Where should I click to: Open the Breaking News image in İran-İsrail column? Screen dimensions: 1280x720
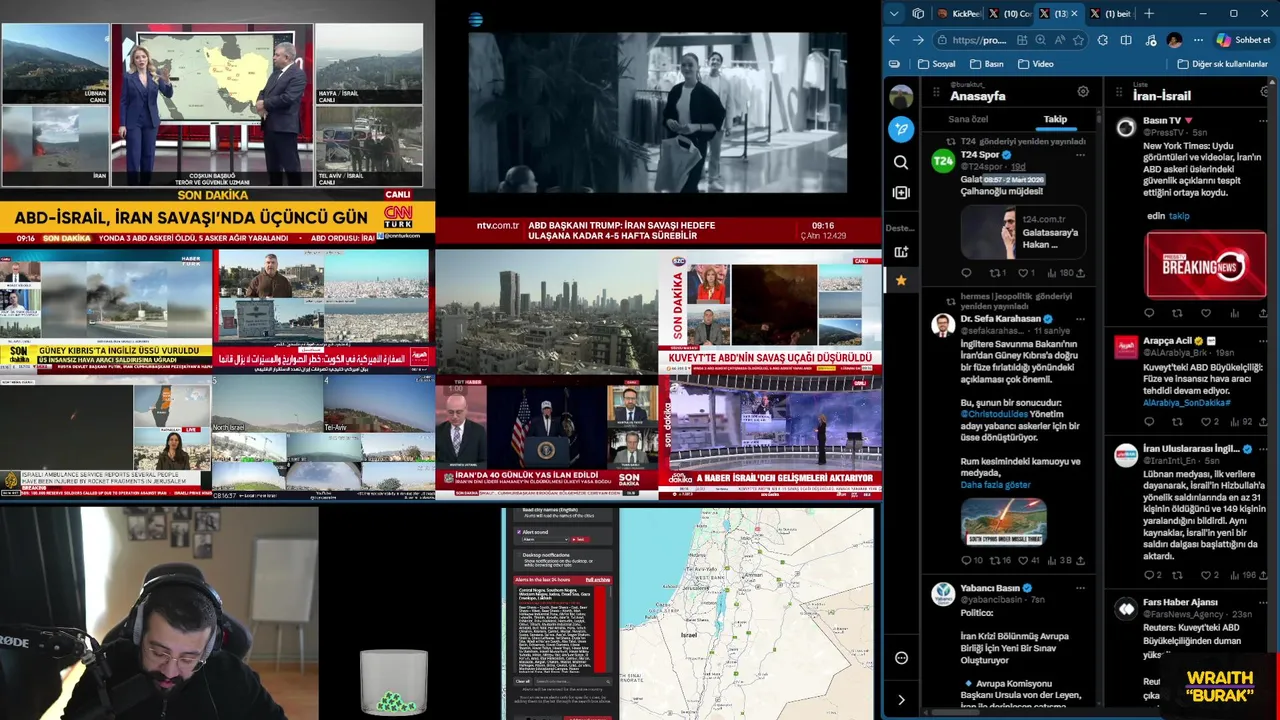tap(1205, 265)
